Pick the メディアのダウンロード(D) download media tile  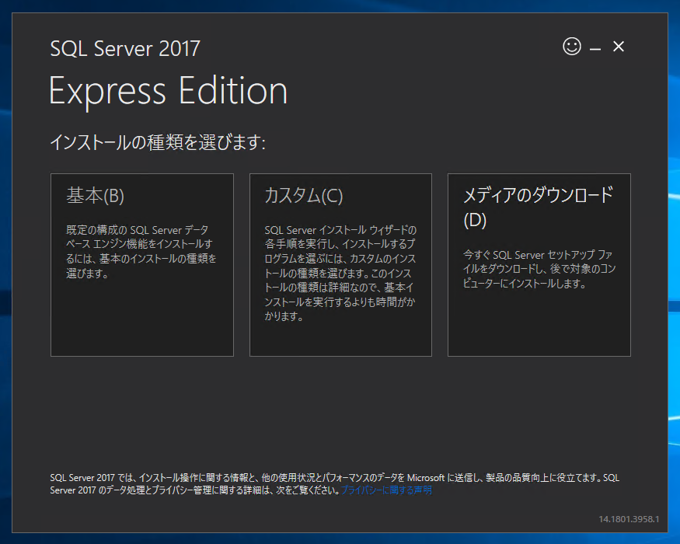click(539, 265)
